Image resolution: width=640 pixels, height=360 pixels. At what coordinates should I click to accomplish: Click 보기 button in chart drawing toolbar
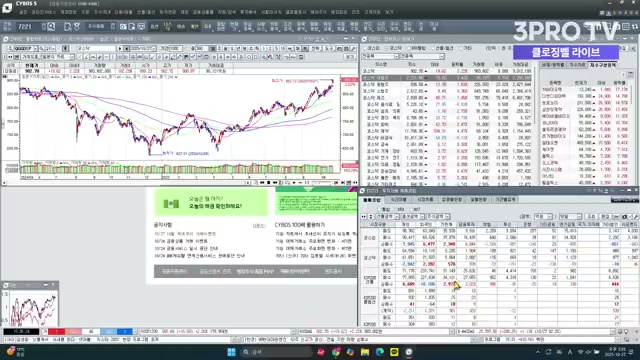click(x=350, y=57)
